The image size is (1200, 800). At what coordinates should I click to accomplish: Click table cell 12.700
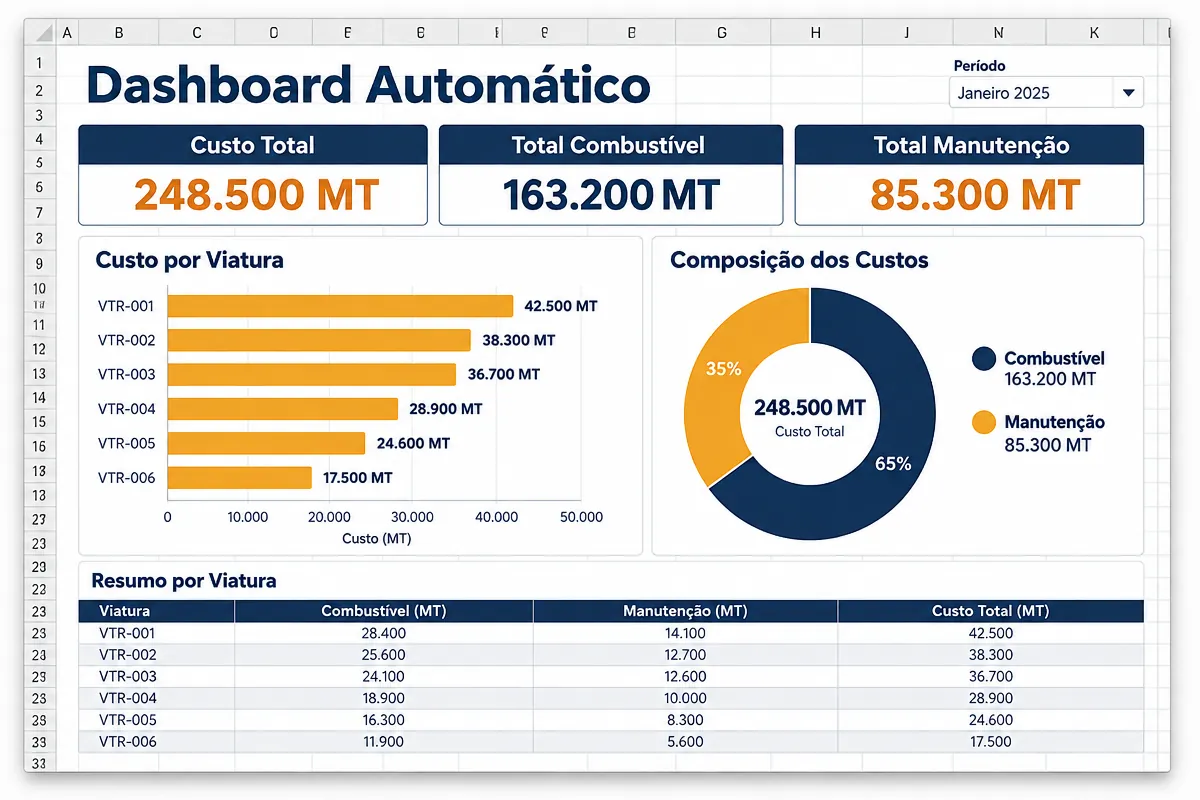pos(685,655)
